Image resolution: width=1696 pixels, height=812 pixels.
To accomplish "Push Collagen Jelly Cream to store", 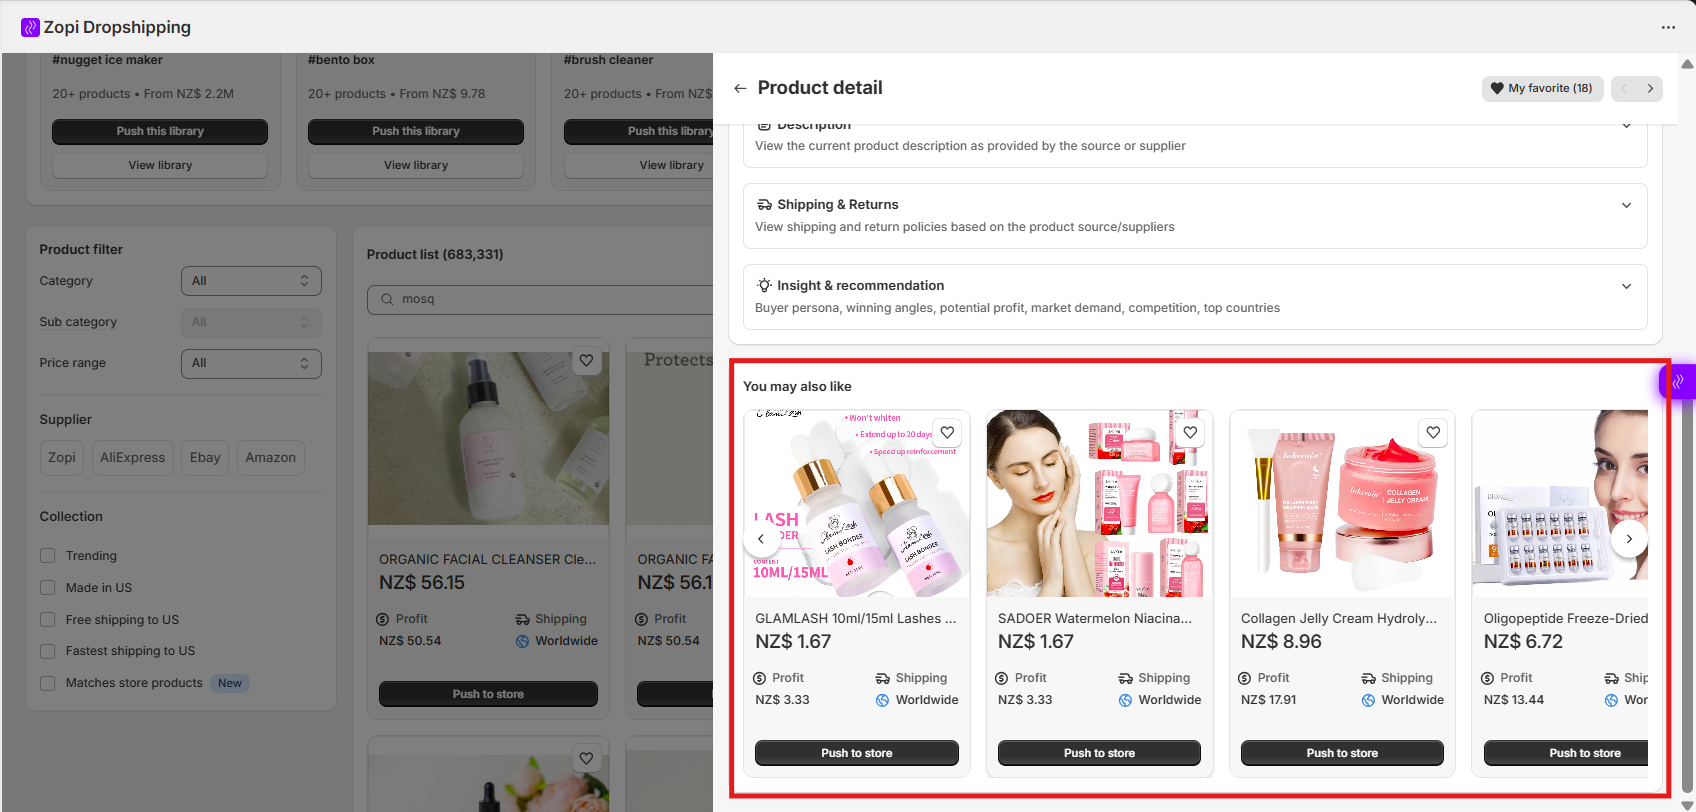I will (x=1343, y=753).
